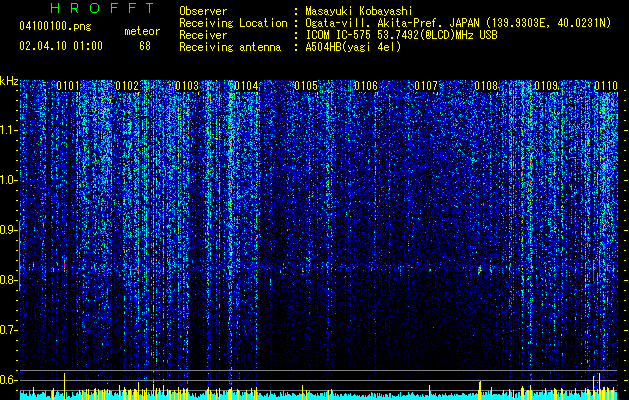Click the 'Receiving Location' label
Viewport: 629px width, 400px height.
tap(233, 23)
